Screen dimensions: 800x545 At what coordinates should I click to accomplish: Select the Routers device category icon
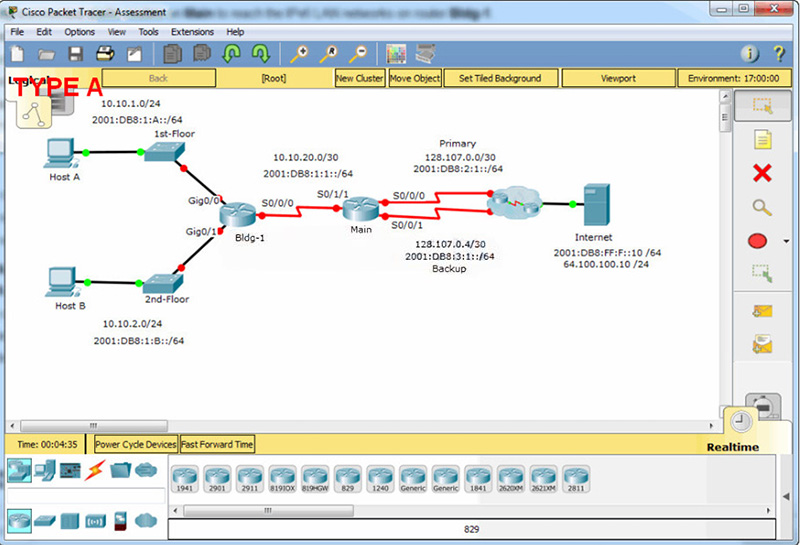pos(19,470)
